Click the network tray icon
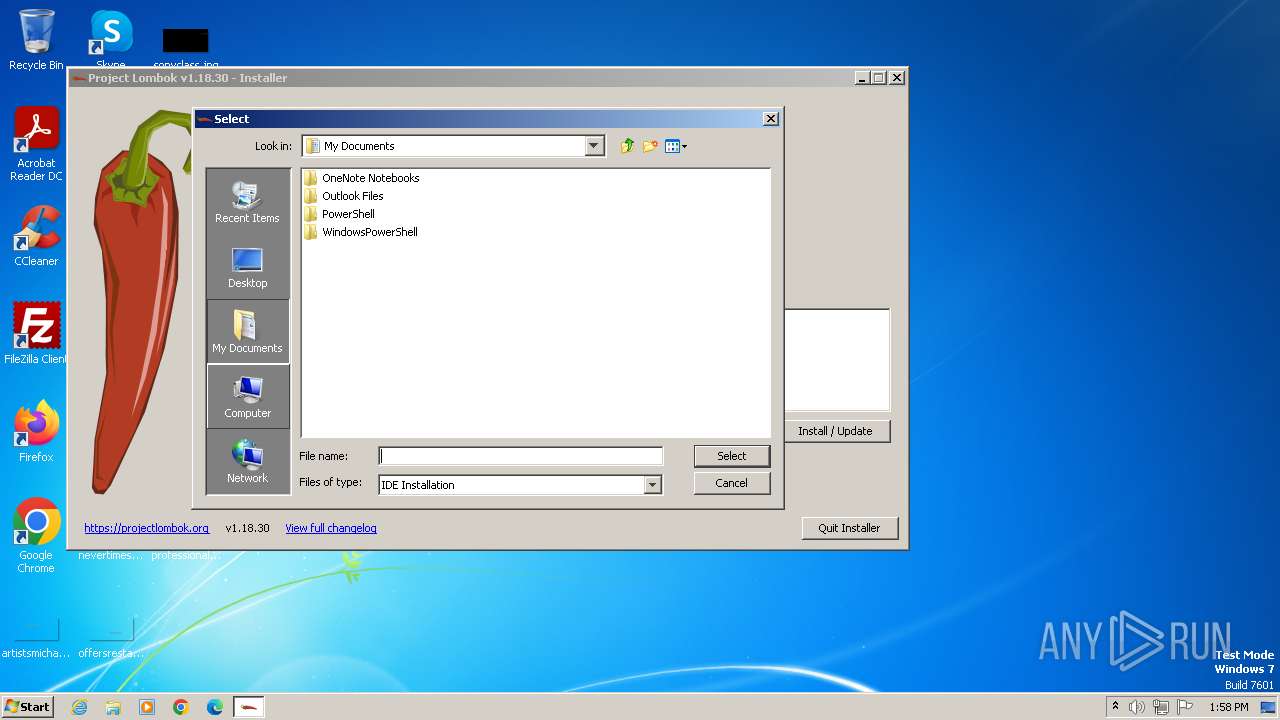 (1161, 707)
